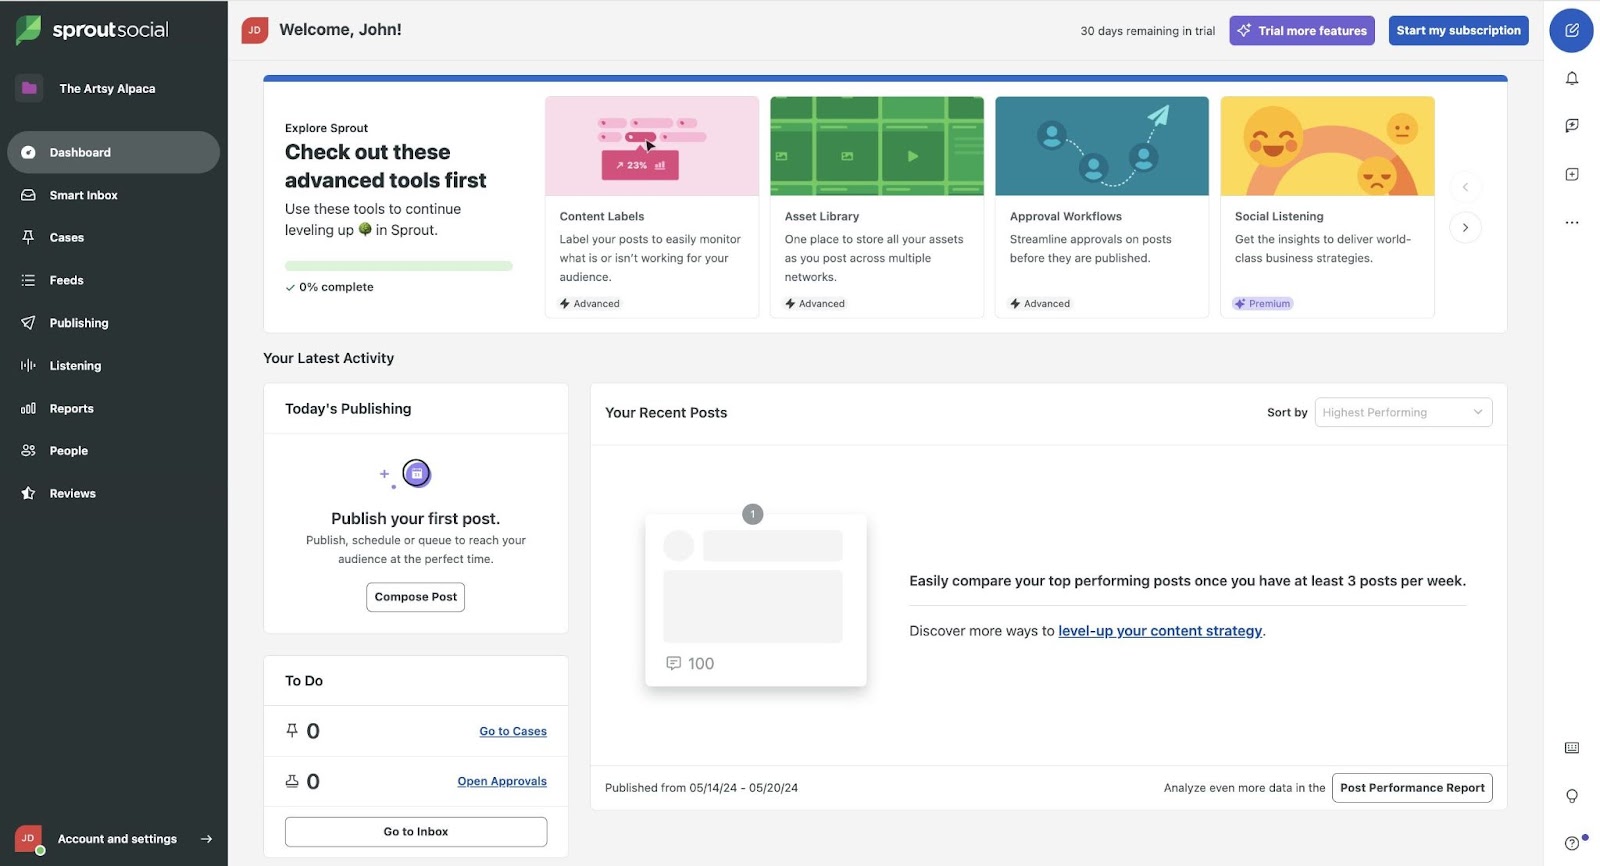Click the lightbulb ideas icon
The image size is (1600, 866).
1572,796
